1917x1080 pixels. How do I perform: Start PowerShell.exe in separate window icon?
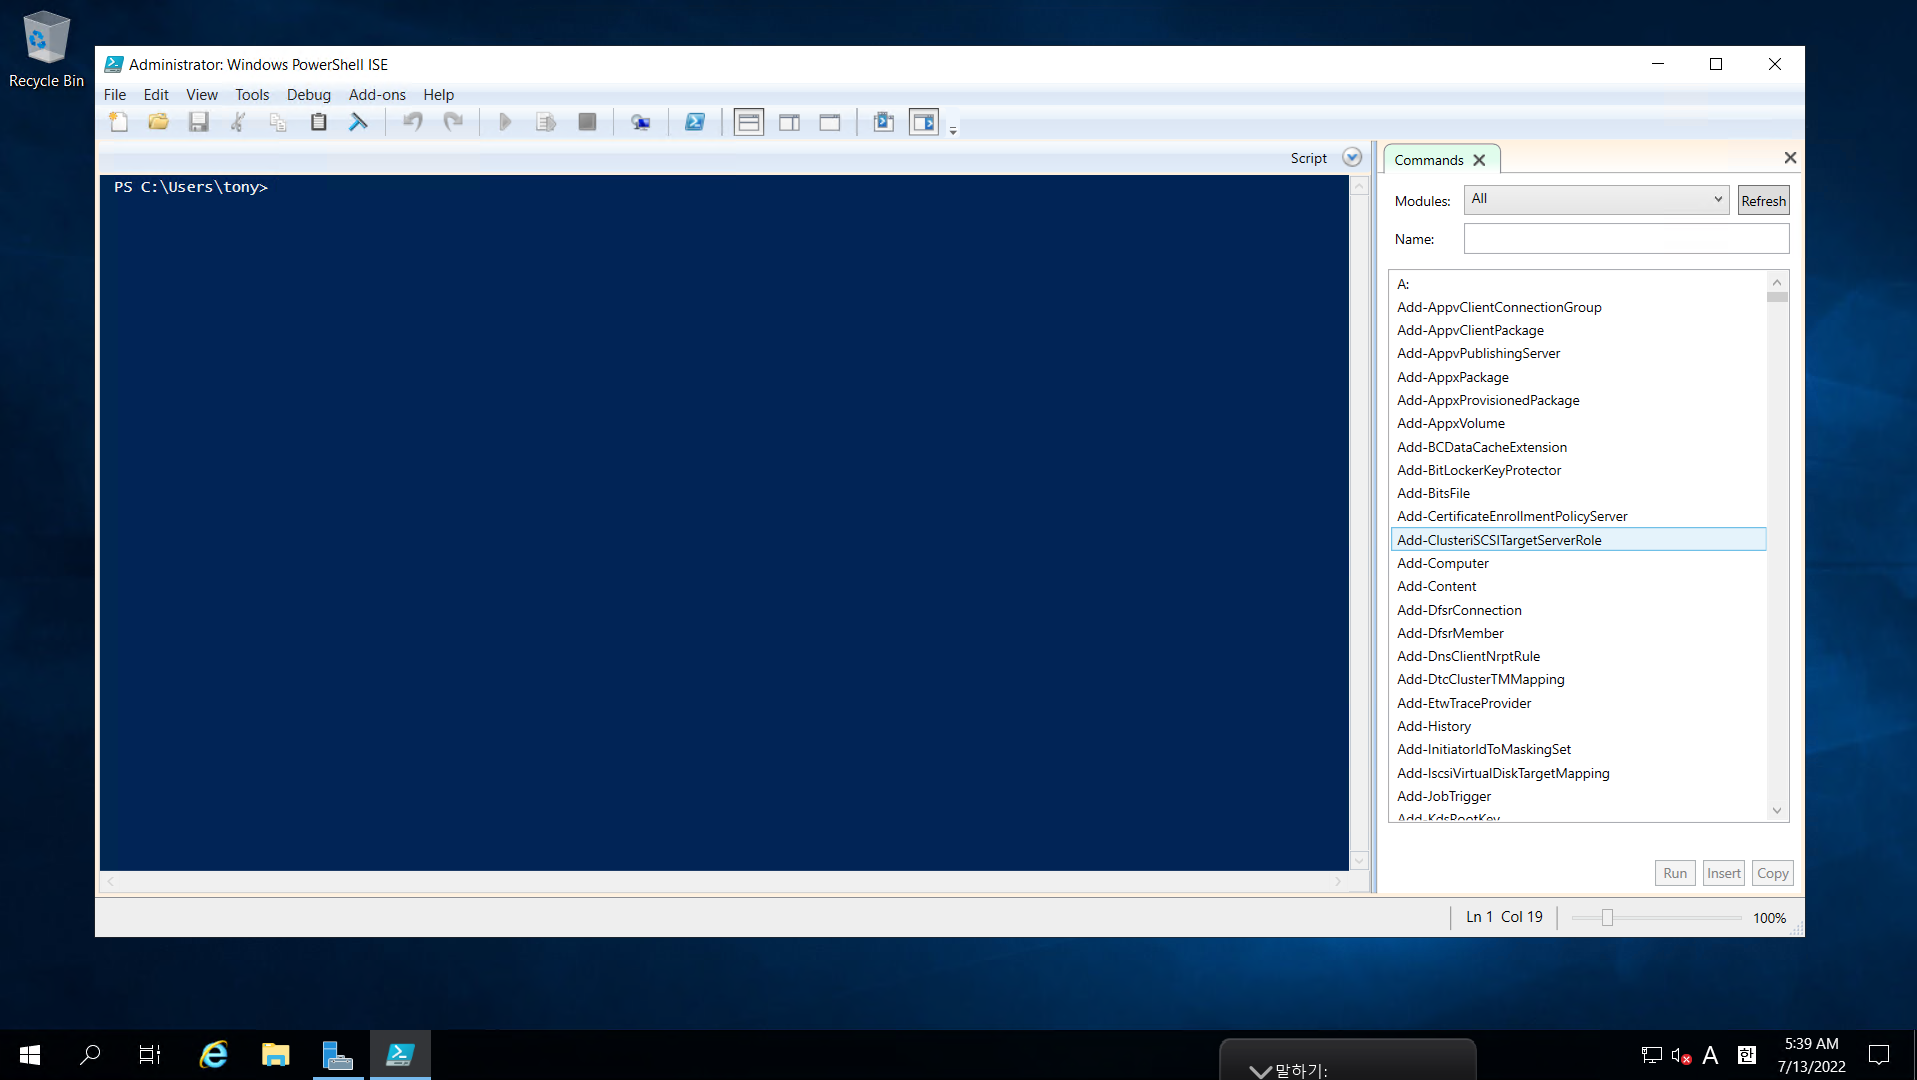tap(695, 122)
